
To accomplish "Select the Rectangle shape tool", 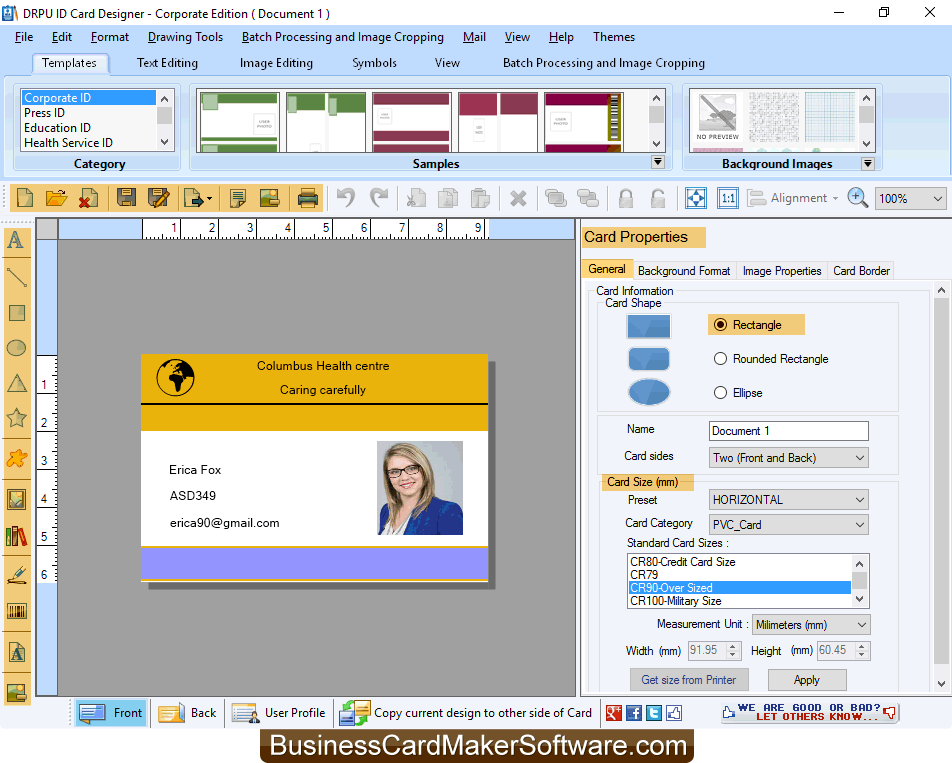I will [x=16, y=313].
